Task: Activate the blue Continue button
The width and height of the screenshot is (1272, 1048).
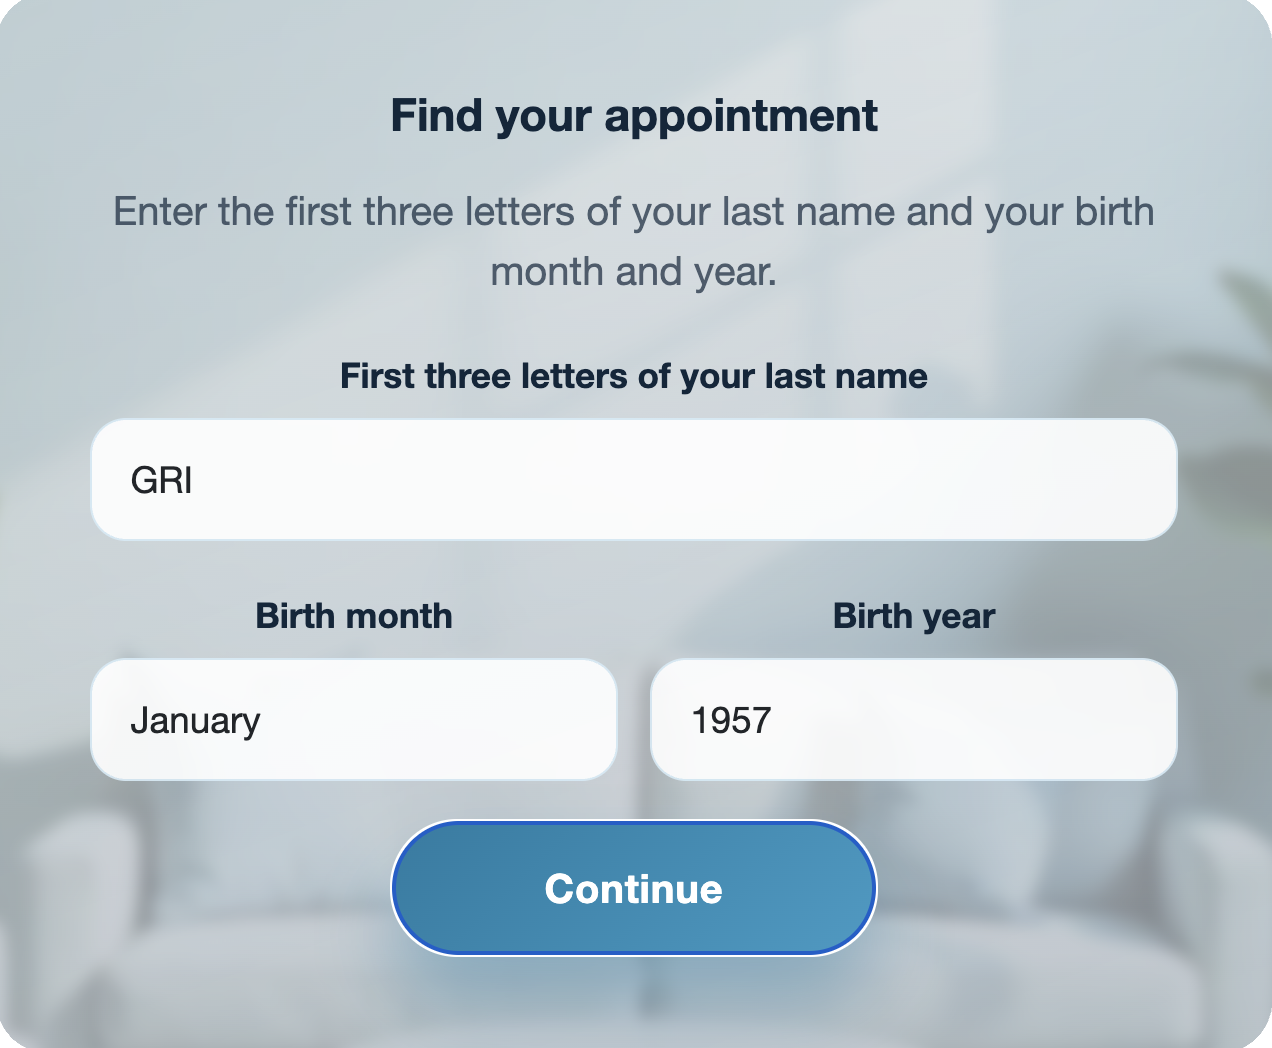Action: pyautogui.click(x=633, y=888)
